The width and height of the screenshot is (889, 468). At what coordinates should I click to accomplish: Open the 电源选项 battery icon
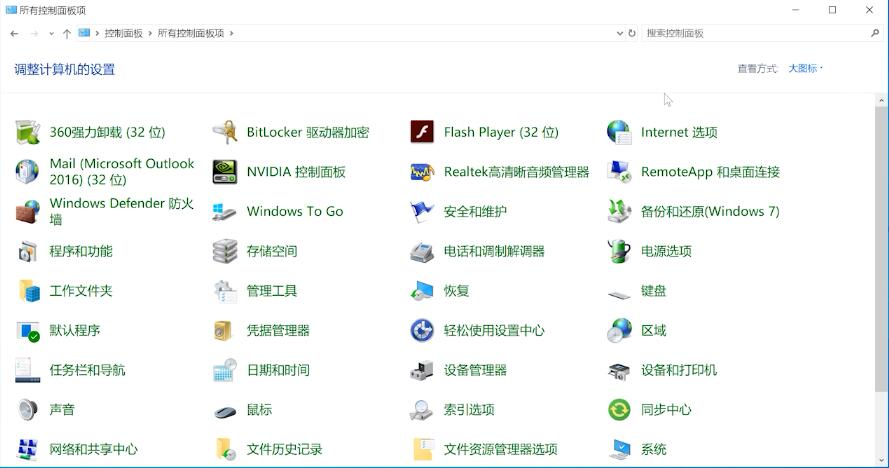click(x=619, y=251)
